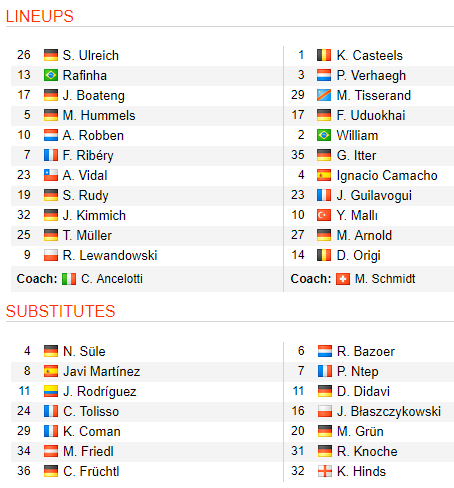Open player A. Robben
Image resolution: width=454 pixels, height=488 pixels.
tap(93, 136)
